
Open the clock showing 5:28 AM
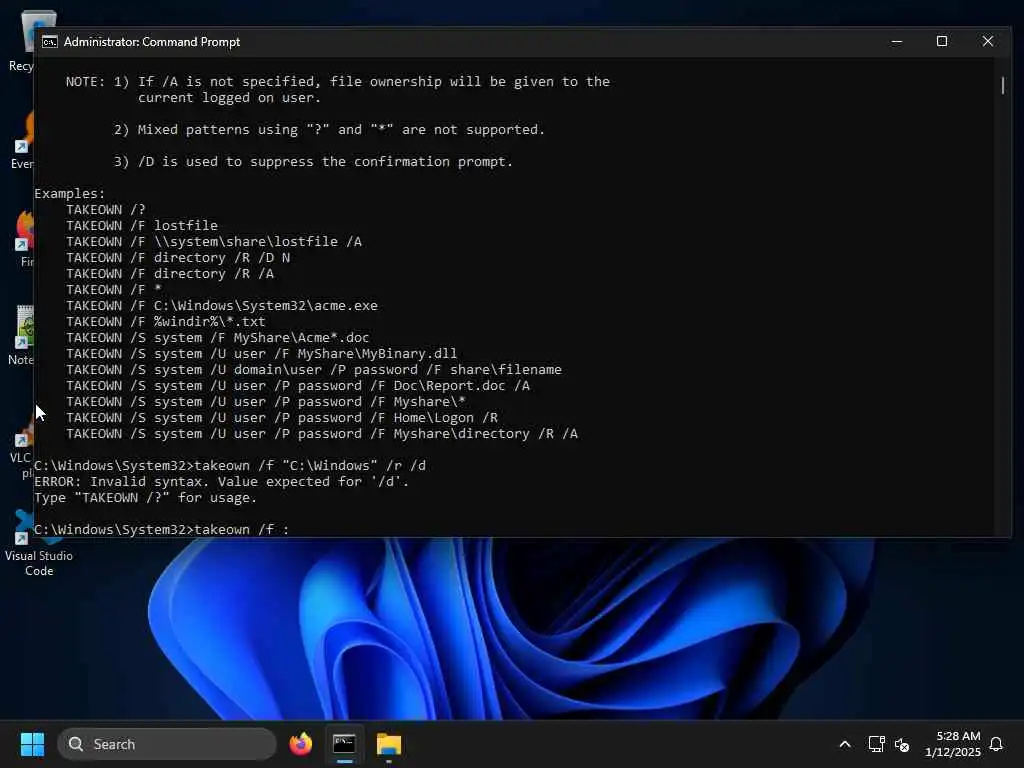coord(953,744)
